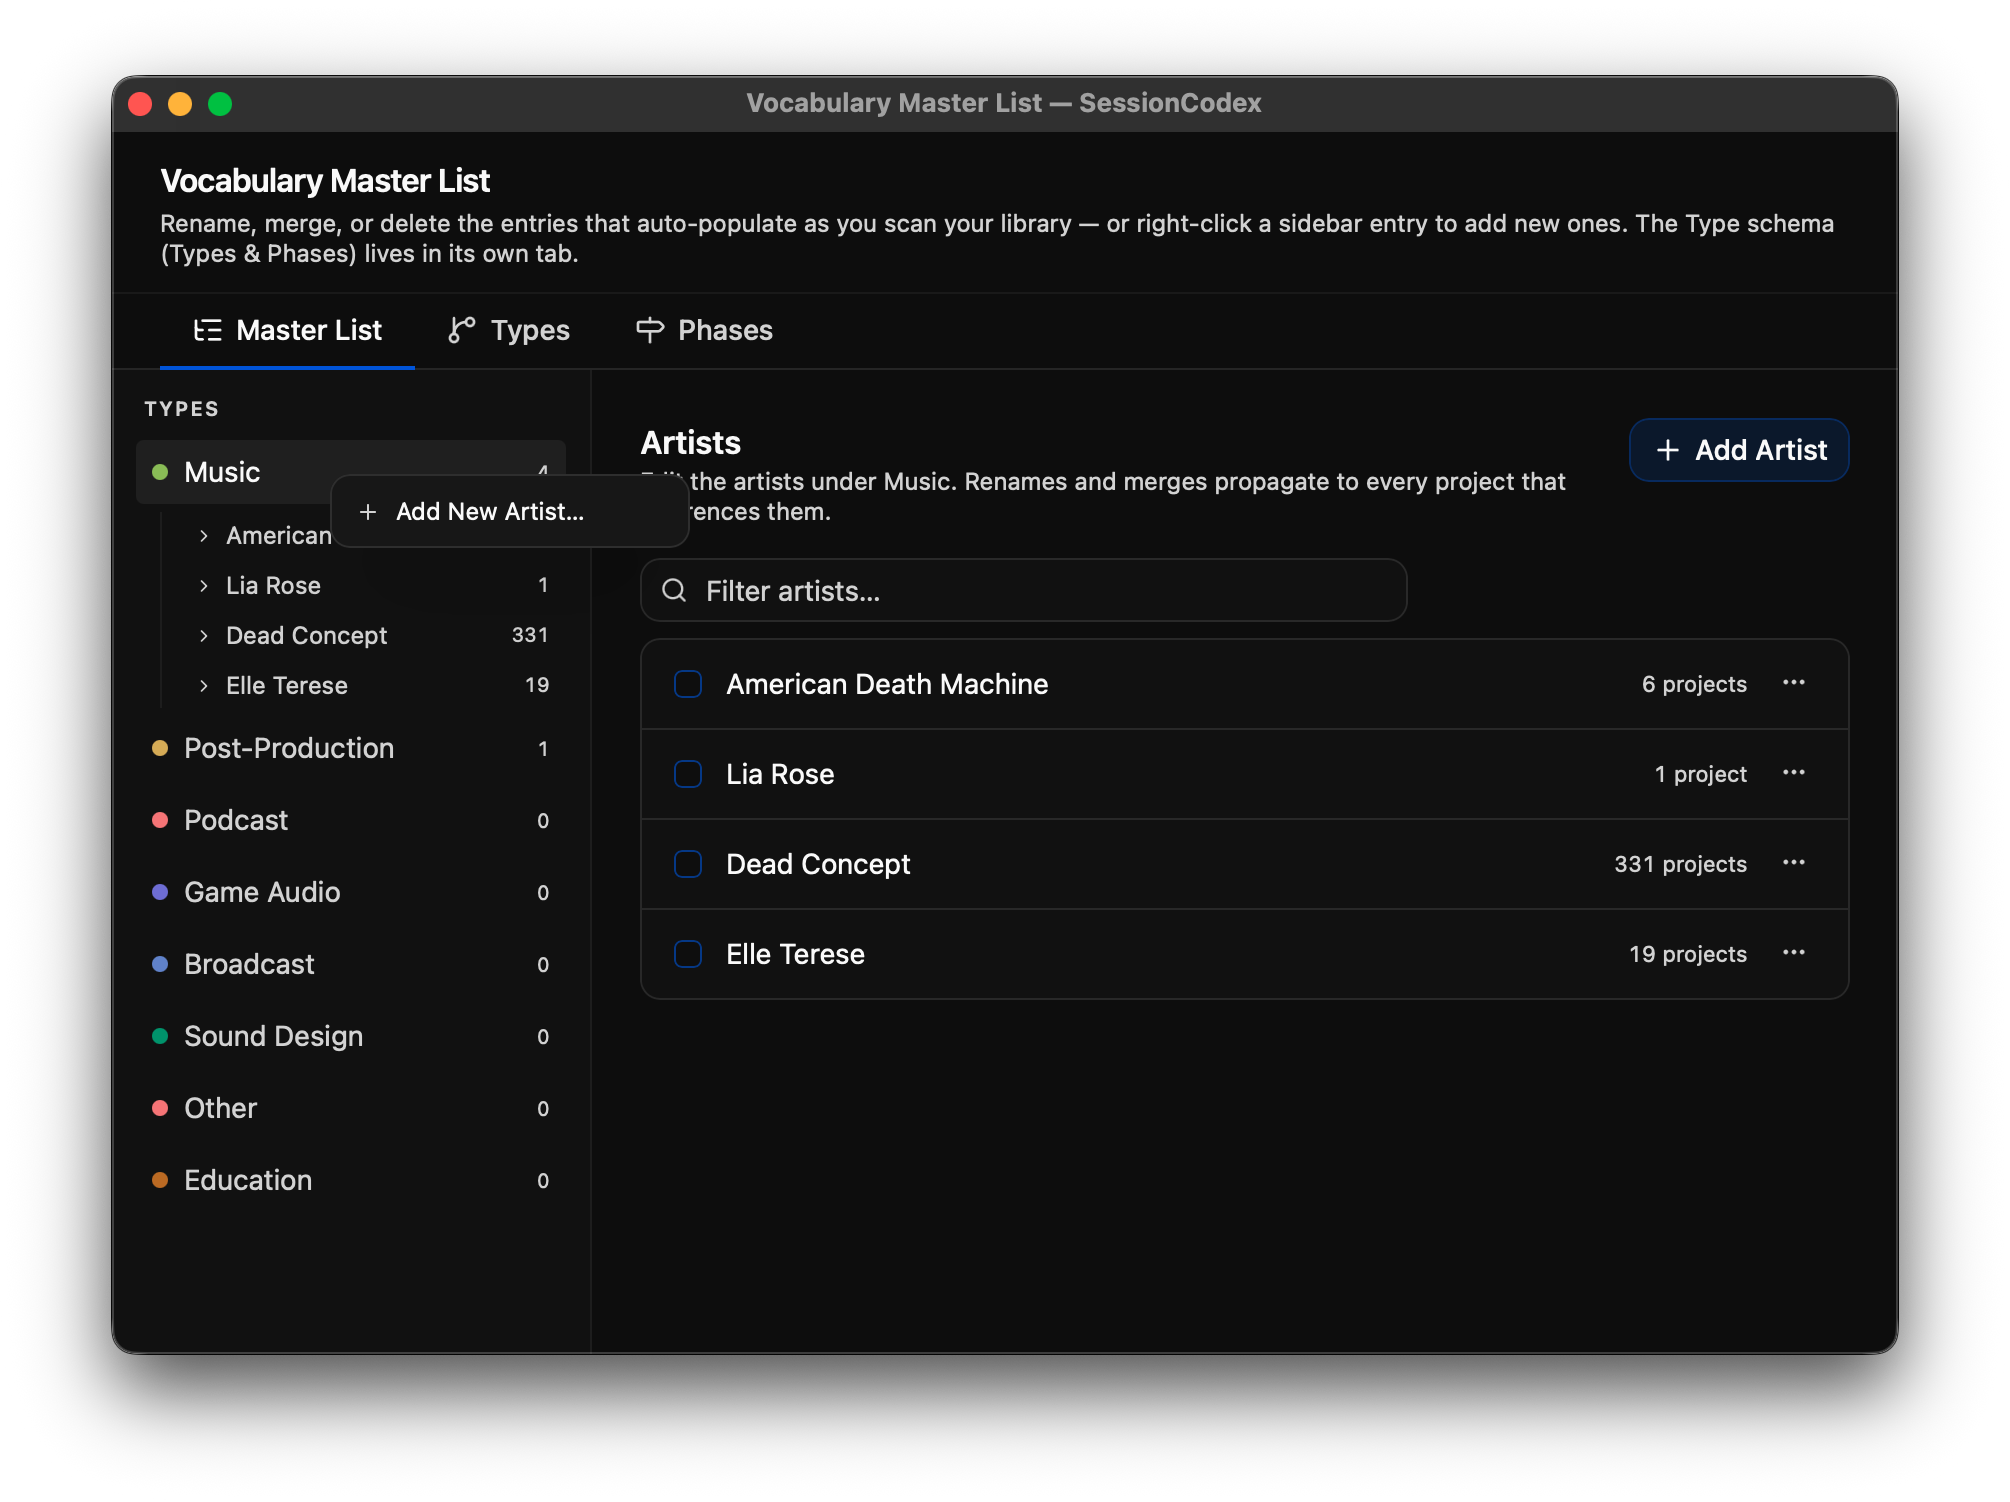Click the blue Broadcast color dot
Image resolution: width=2010 pixels, height=1502 pixels.
[160, 964]
